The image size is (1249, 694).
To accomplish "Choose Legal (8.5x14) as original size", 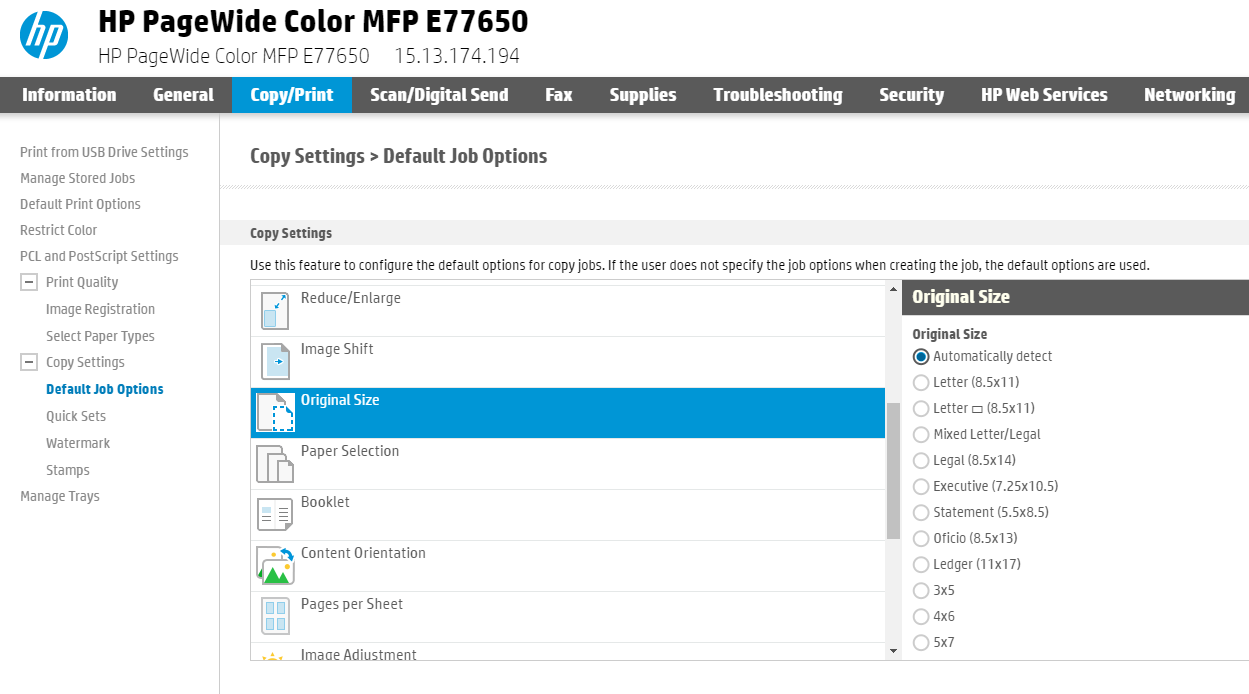I will (921, 460).
